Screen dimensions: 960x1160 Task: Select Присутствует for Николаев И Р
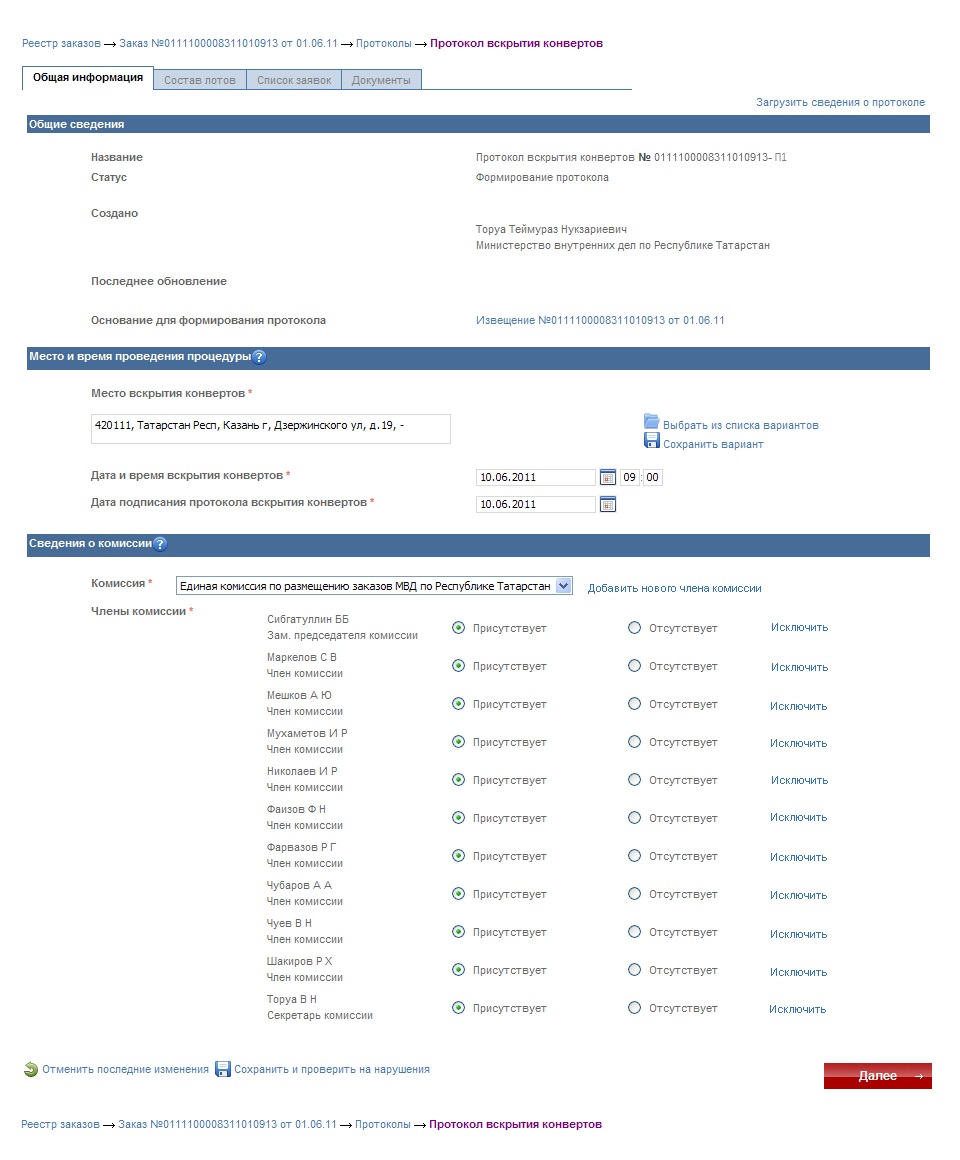(459, 780)
